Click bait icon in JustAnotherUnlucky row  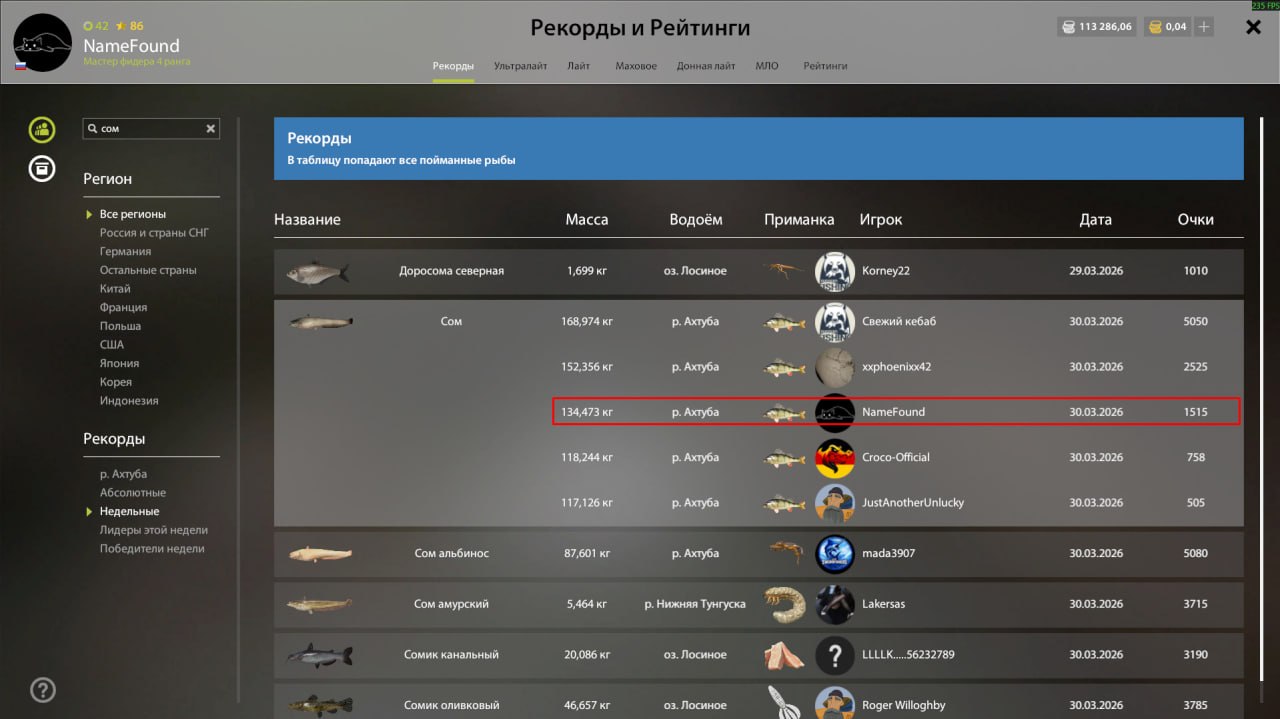(785, 503)
